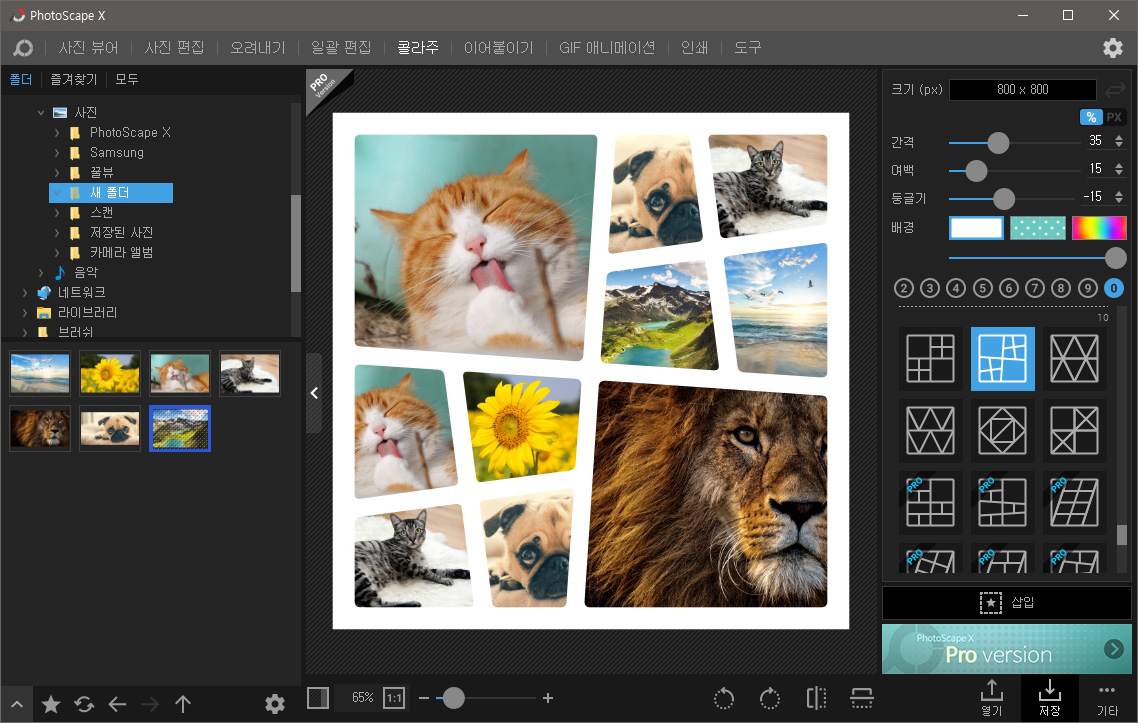The image size is (1138, 723).
Task: Select the first grid collage layout
Action: 930,359
